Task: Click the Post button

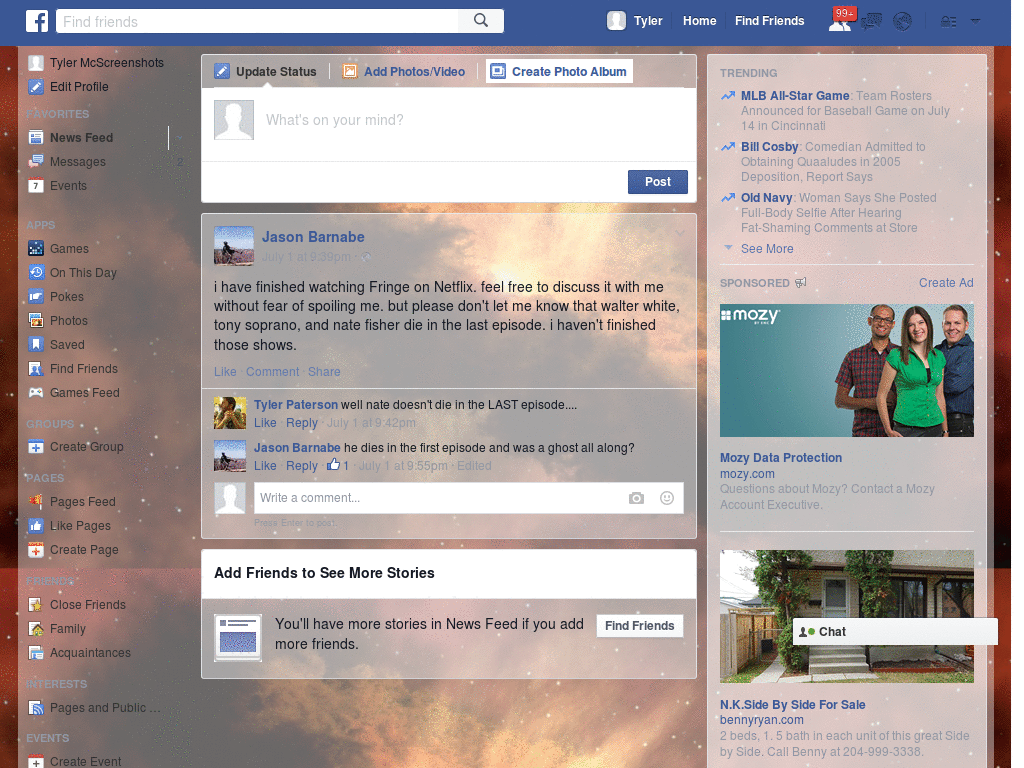Action: point(658,182)
